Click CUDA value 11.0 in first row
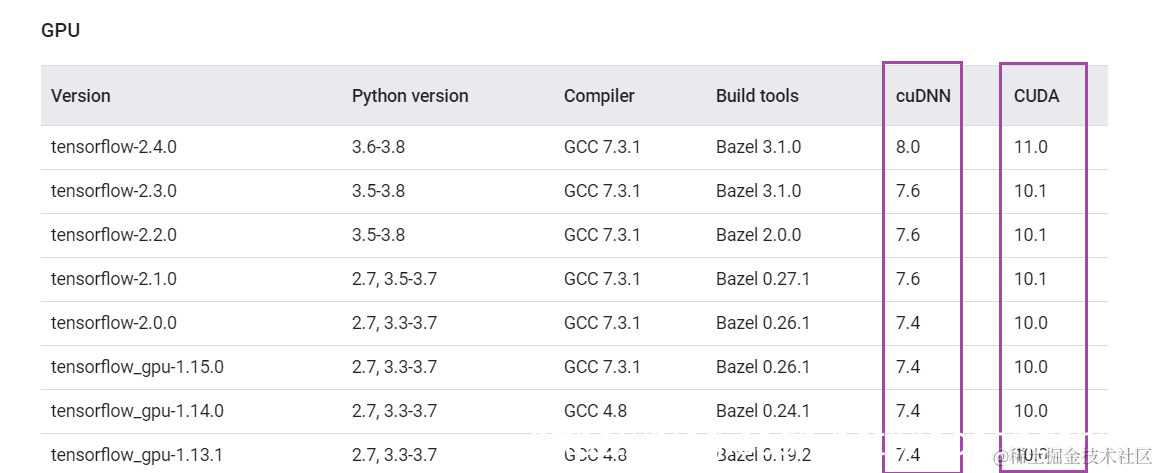This screenshot has height=473, width=1159. (x=1031, y=147)
